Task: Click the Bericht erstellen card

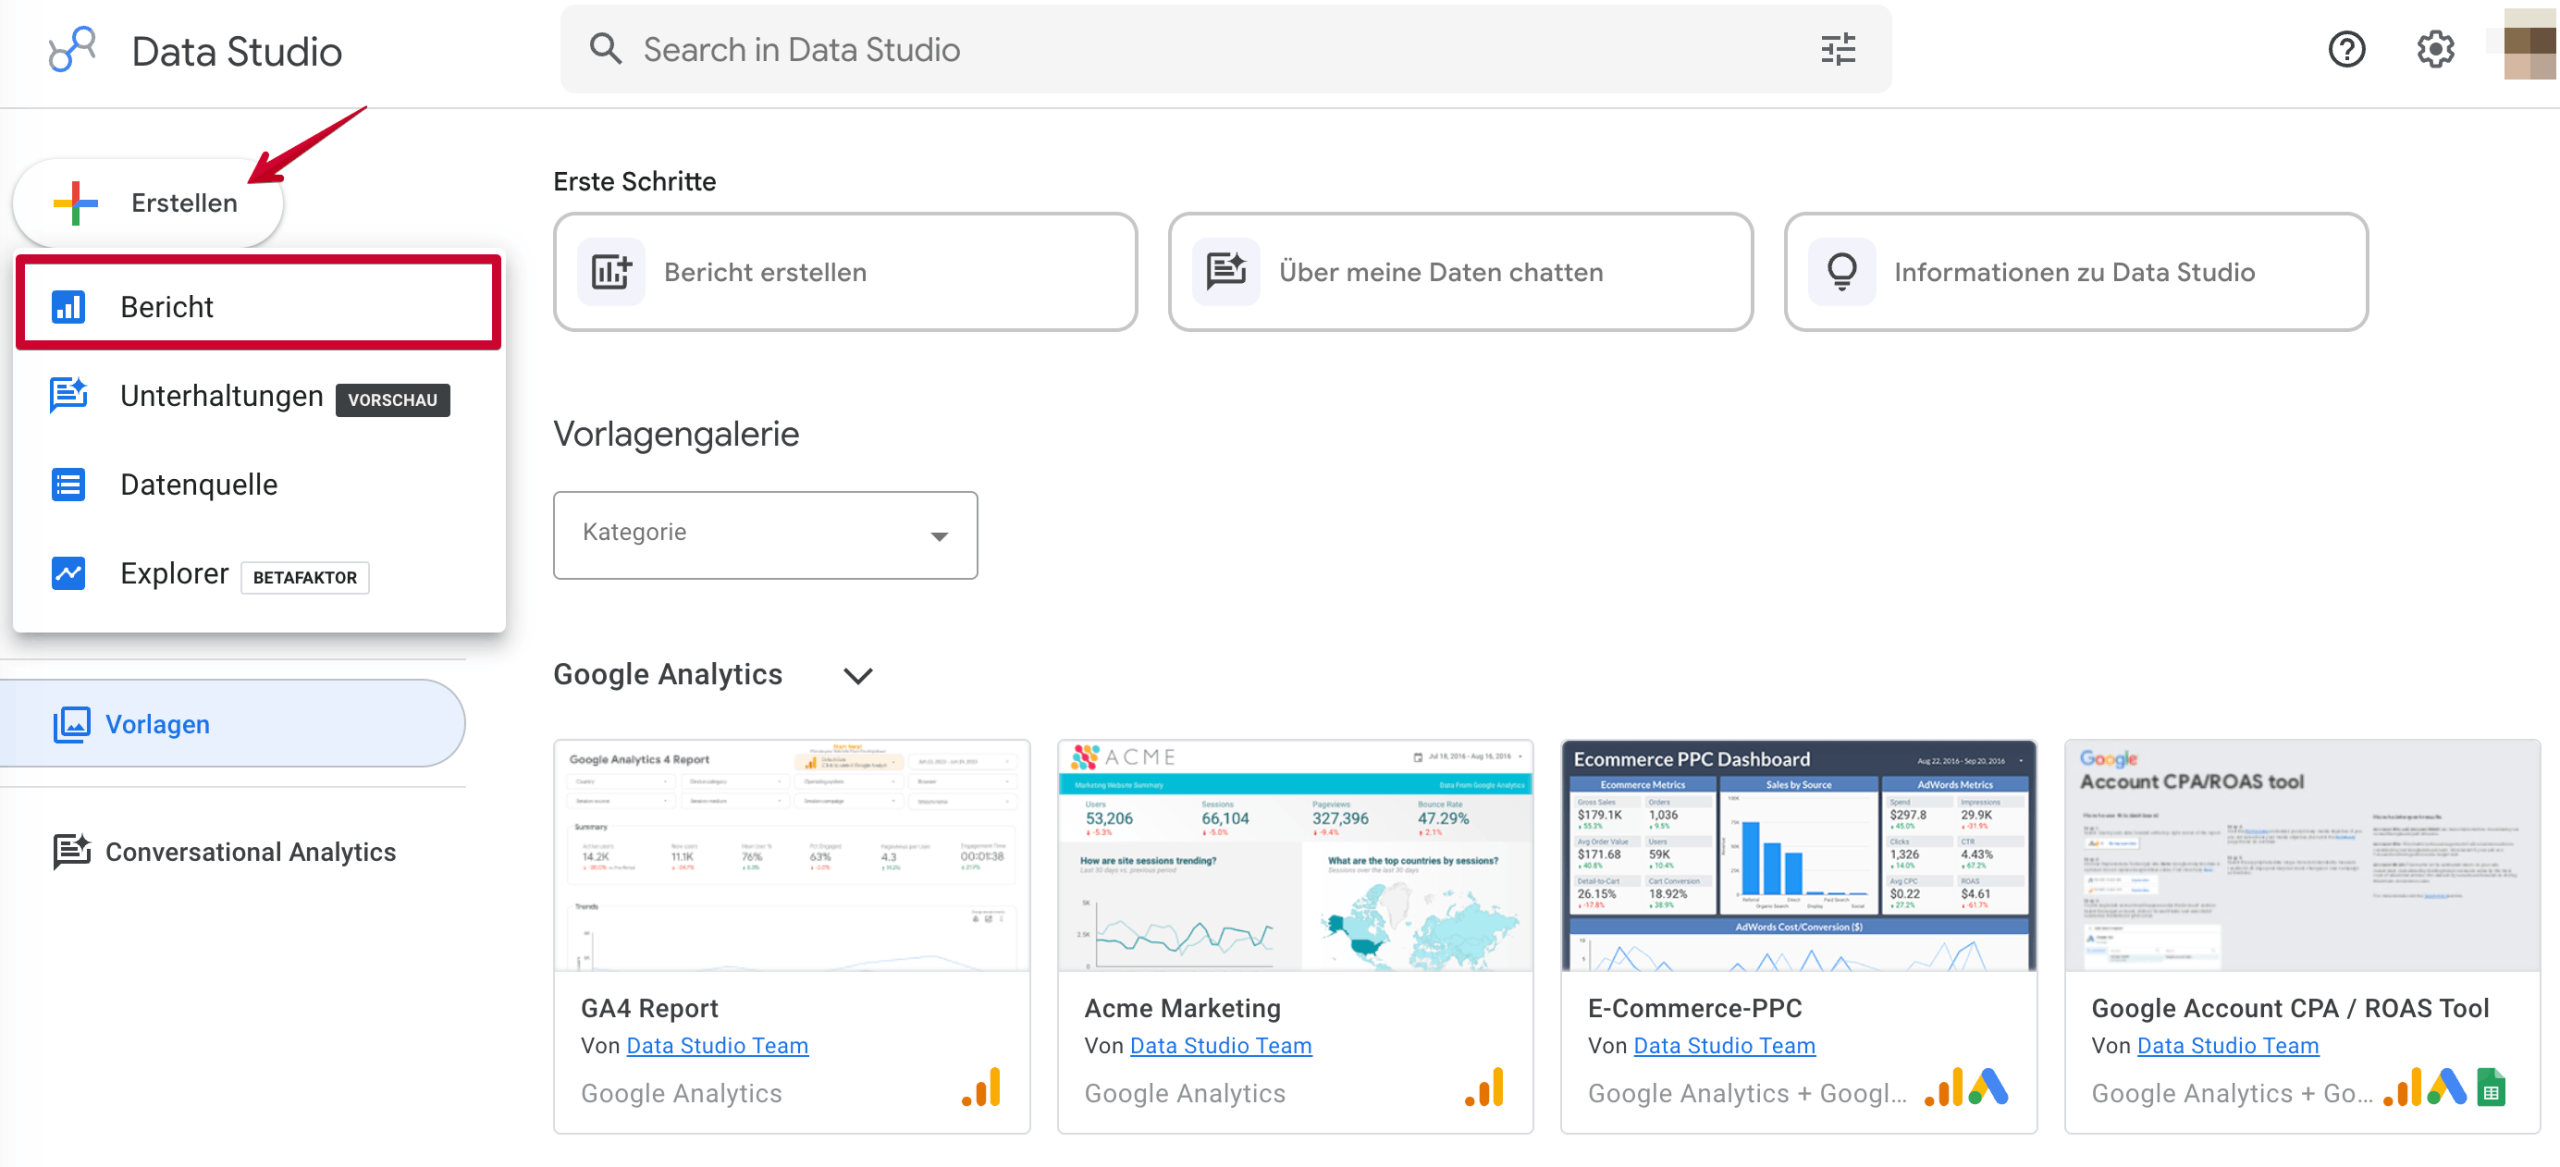Action: coord(845,272)
